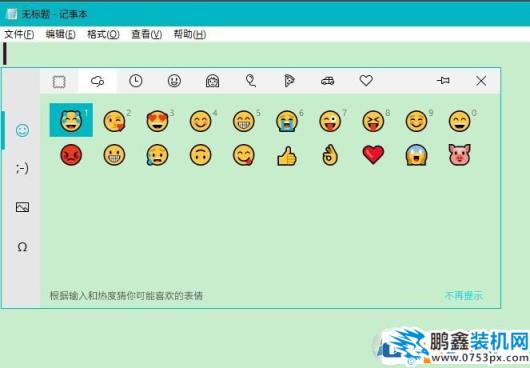Viewport: 530px width, 368px height.
Task: Open the car transport category tab
Action: tap(328, 81)
